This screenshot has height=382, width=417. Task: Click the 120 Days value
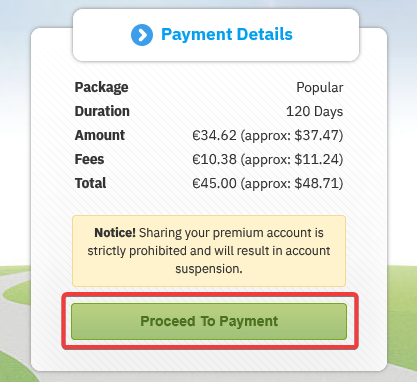click(315, 111)
